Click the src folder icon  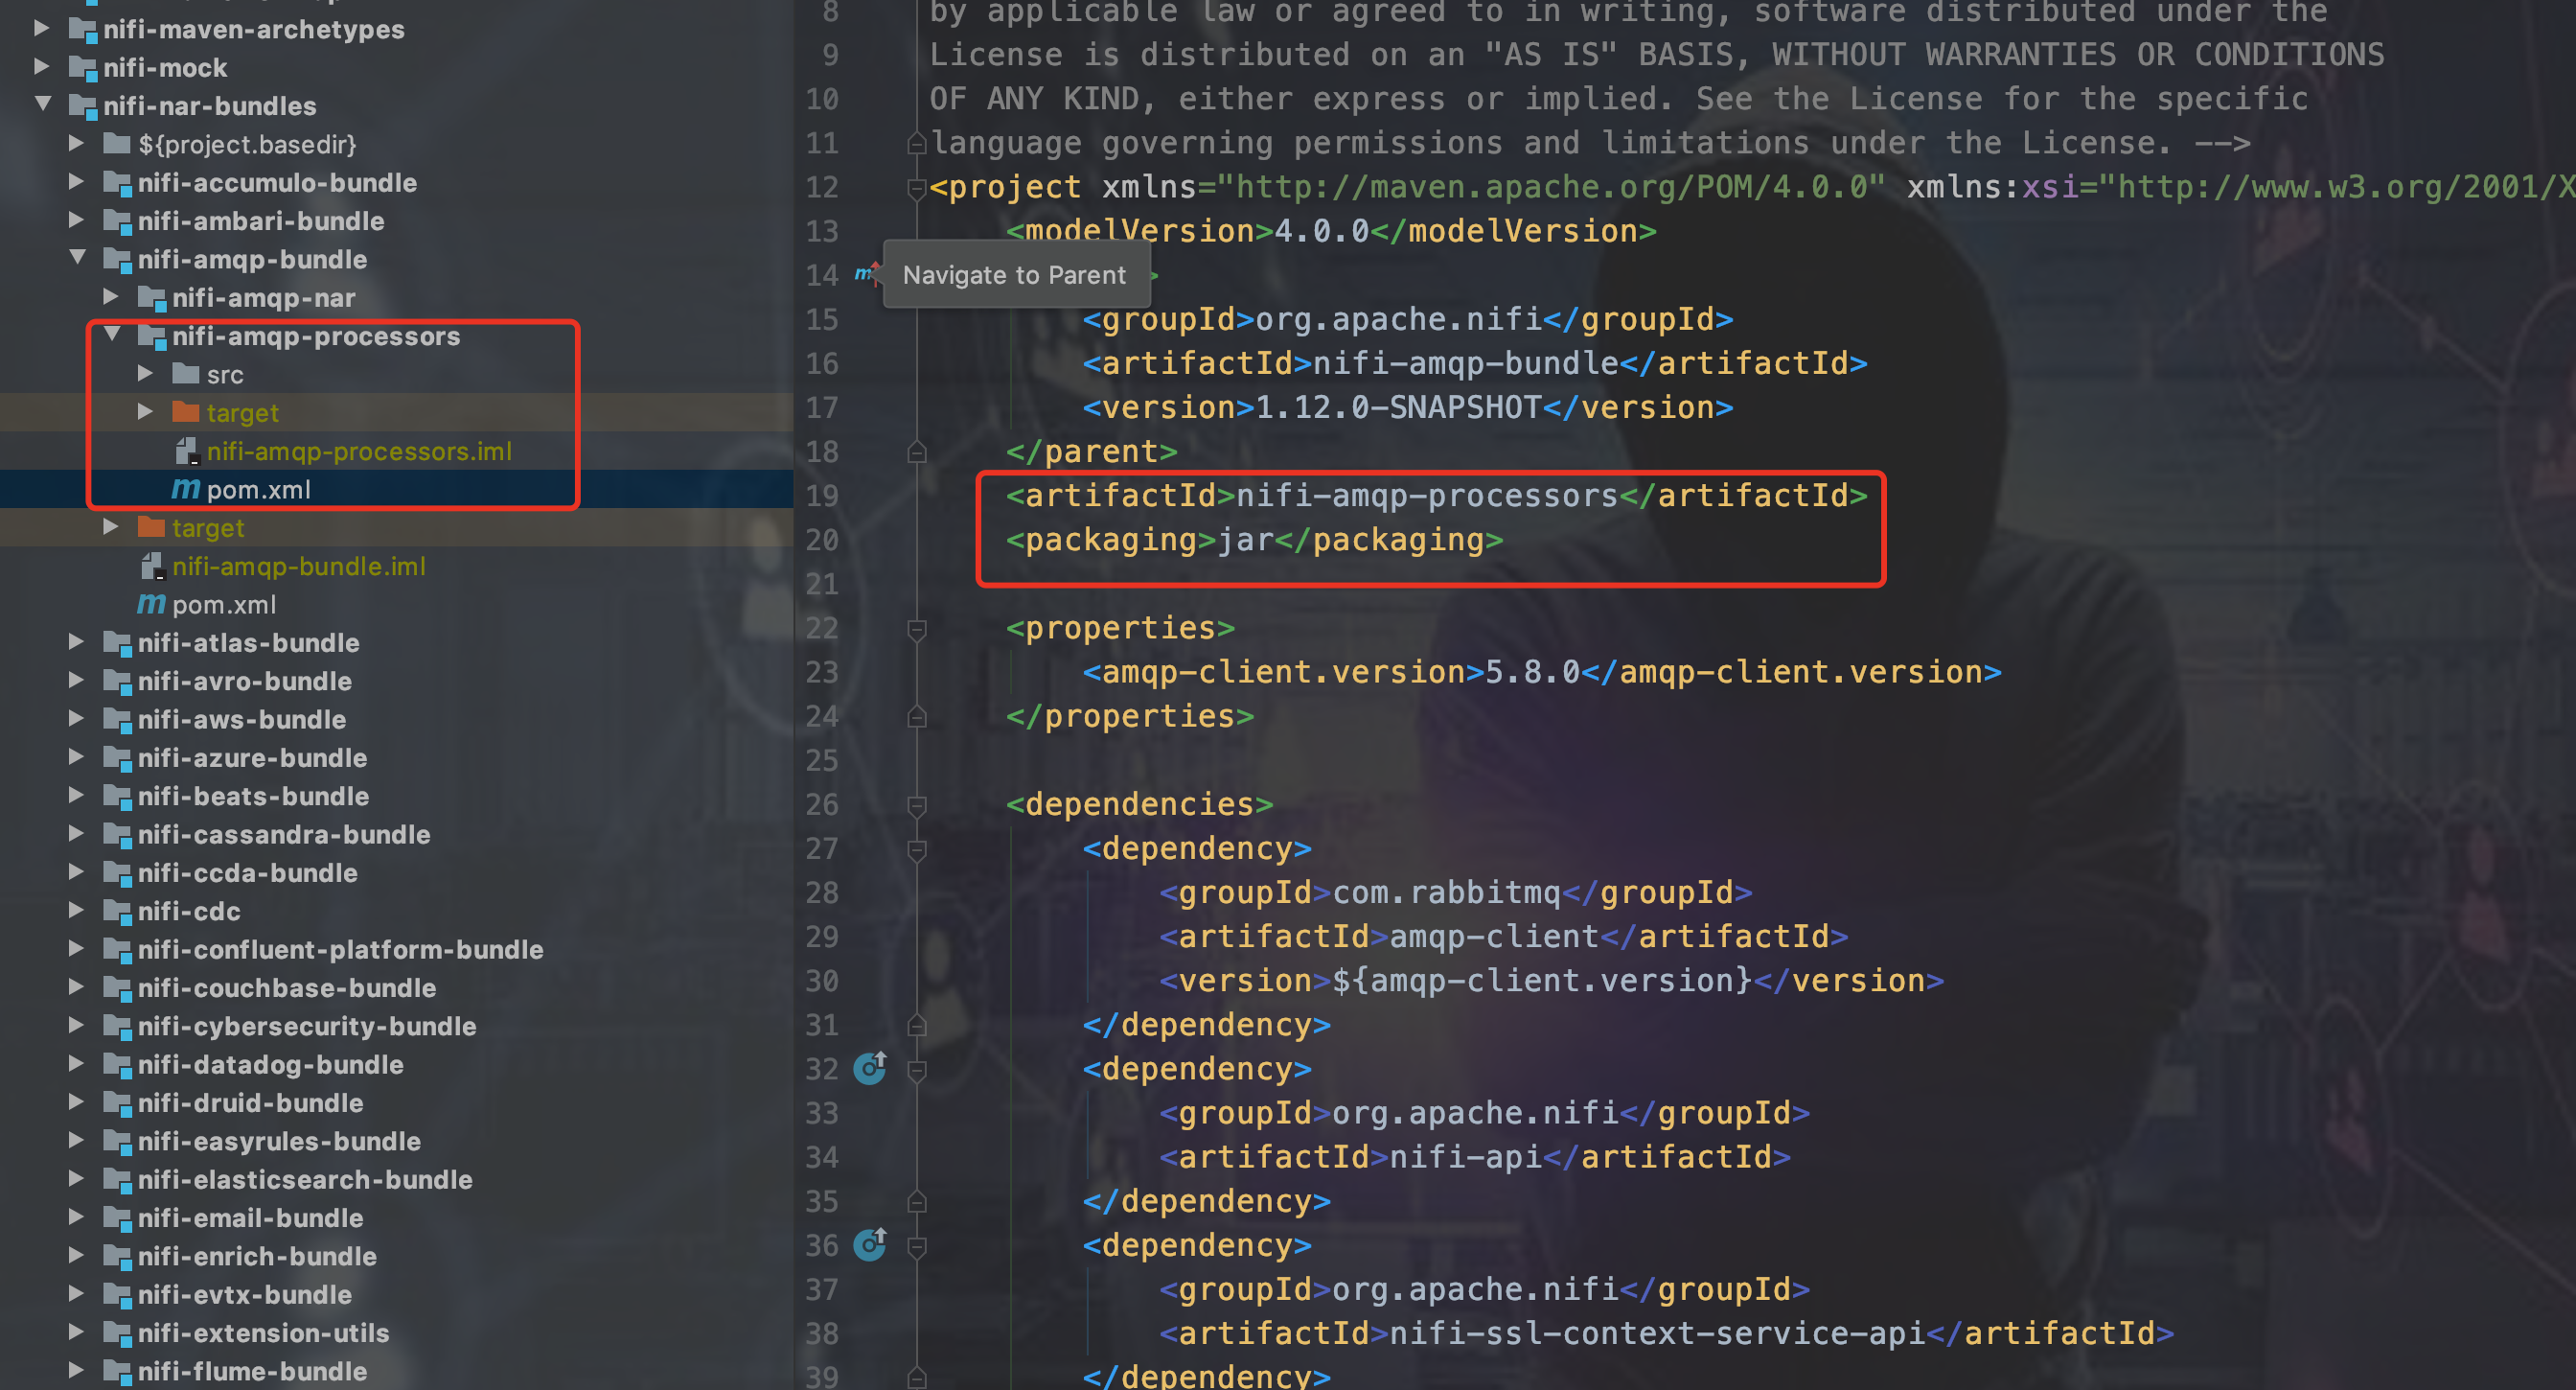(x=185, y=374)
